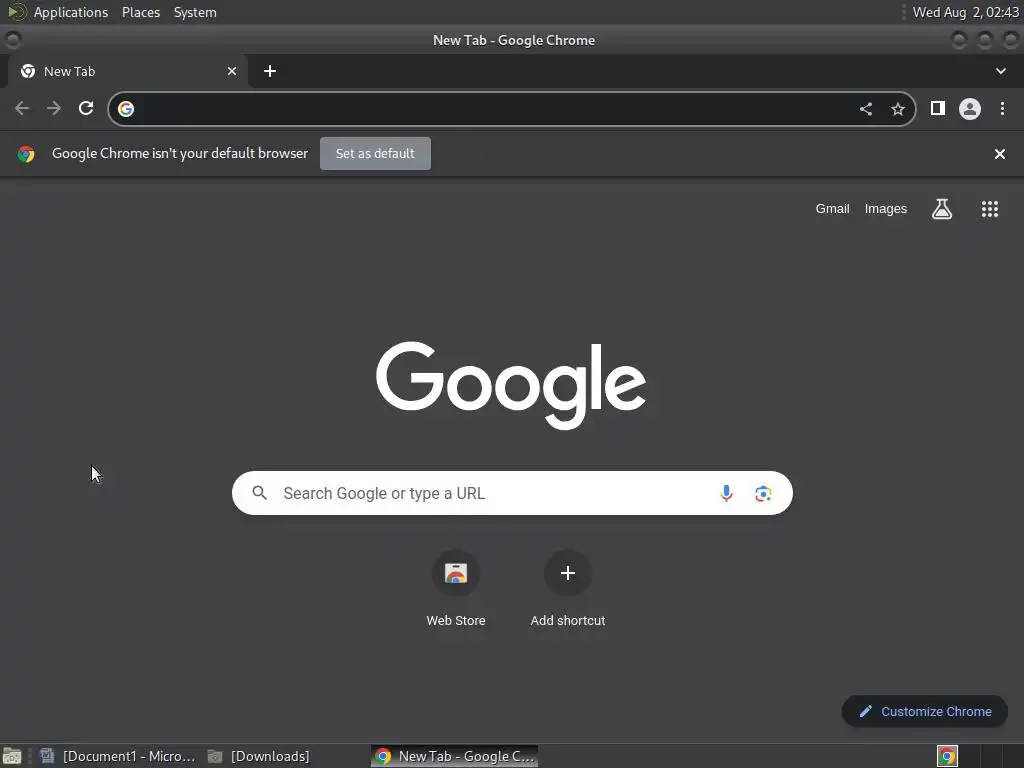Click the forward navigation arrow
This screenshot has width=1024, height=768.
54,108
